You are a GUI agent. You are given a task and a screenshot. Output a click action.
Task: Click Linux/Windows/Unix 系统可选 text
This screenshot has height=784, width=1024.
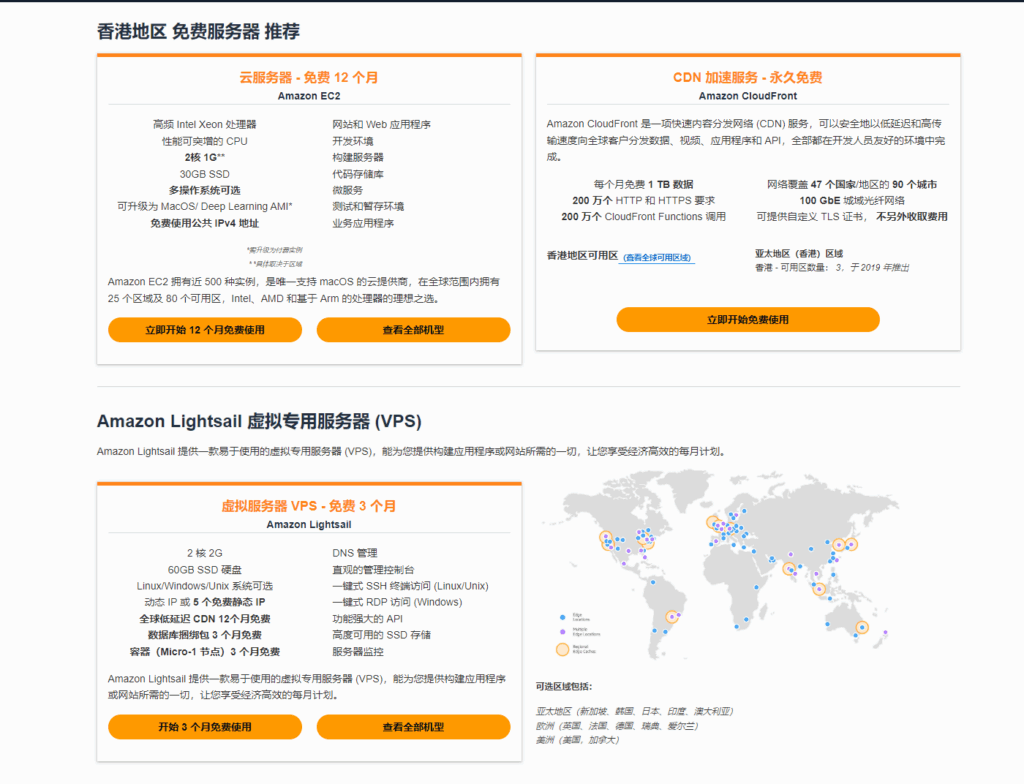(x=204, y=586)
